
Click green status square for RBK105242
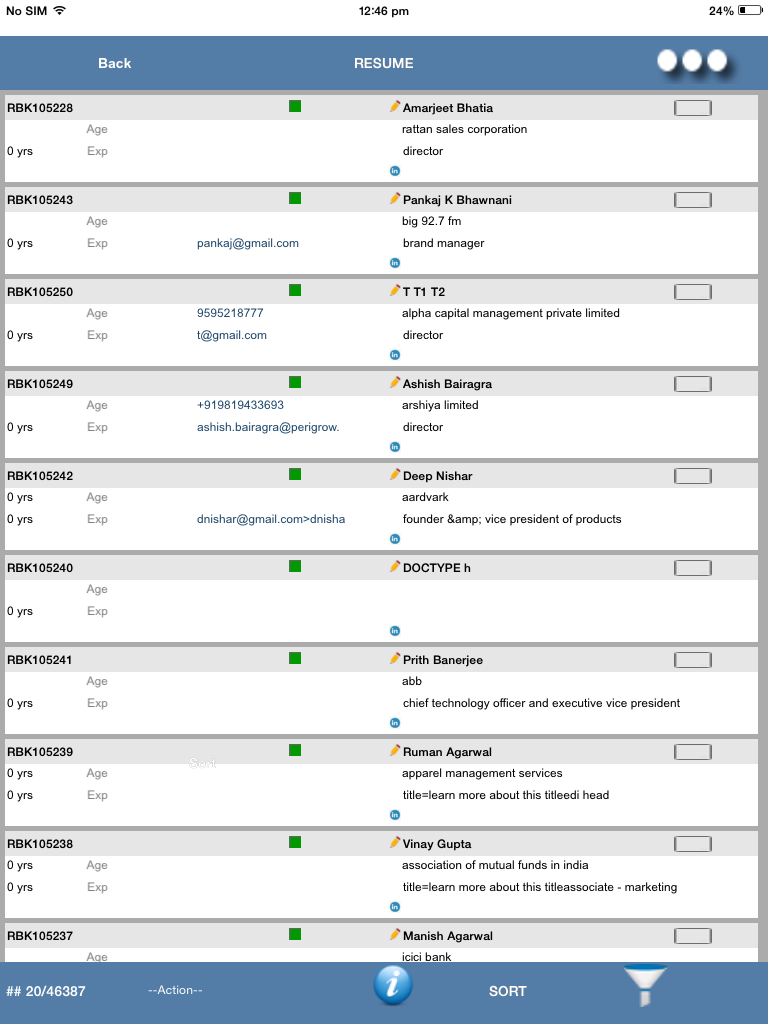pos(295,474)
